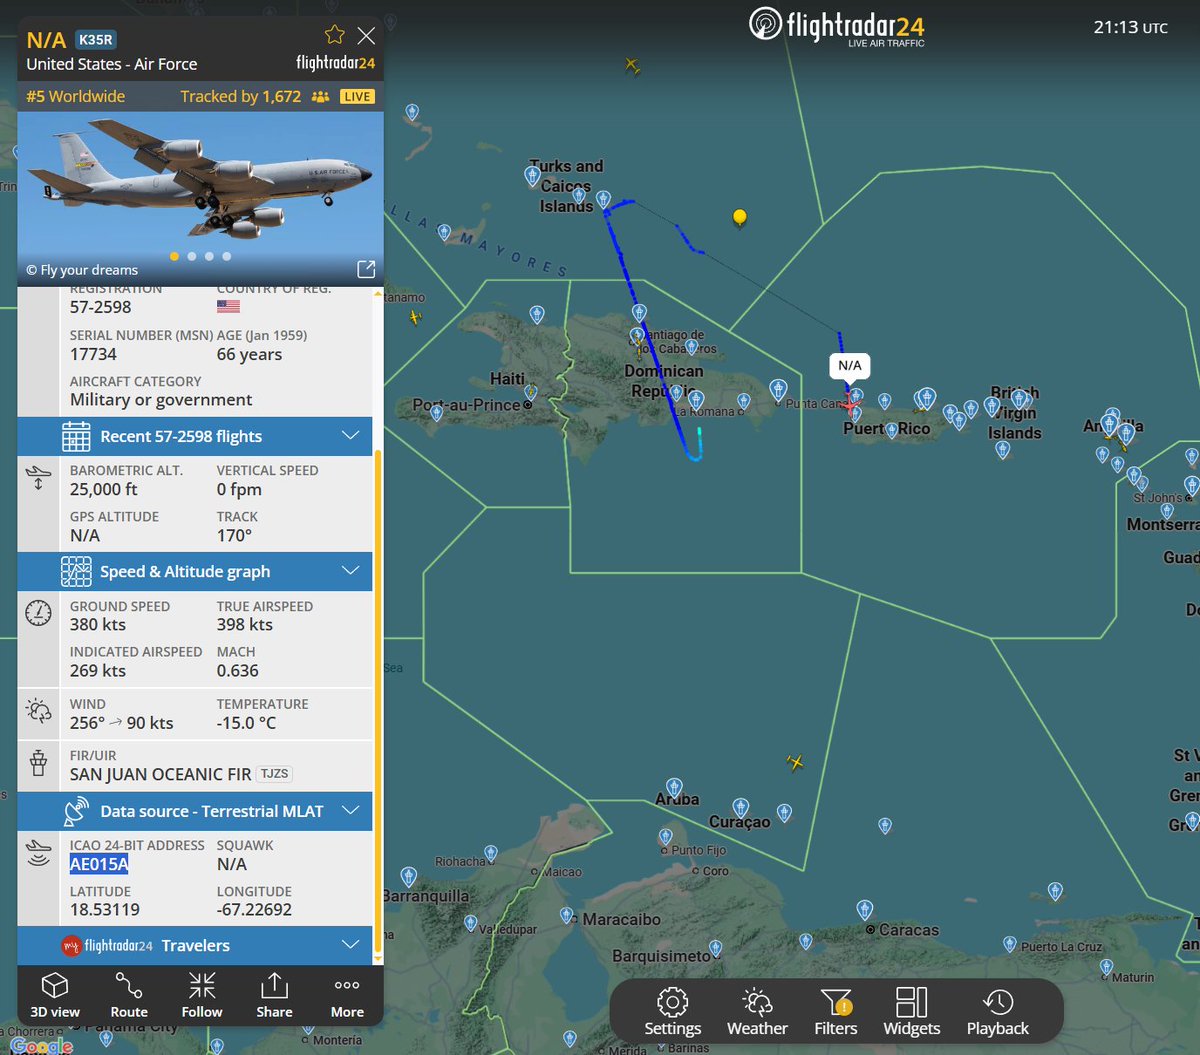The height and width of the screenshot is (1055, 1200).
Task: Click Mach value 0.636
Action: (238, 670)
